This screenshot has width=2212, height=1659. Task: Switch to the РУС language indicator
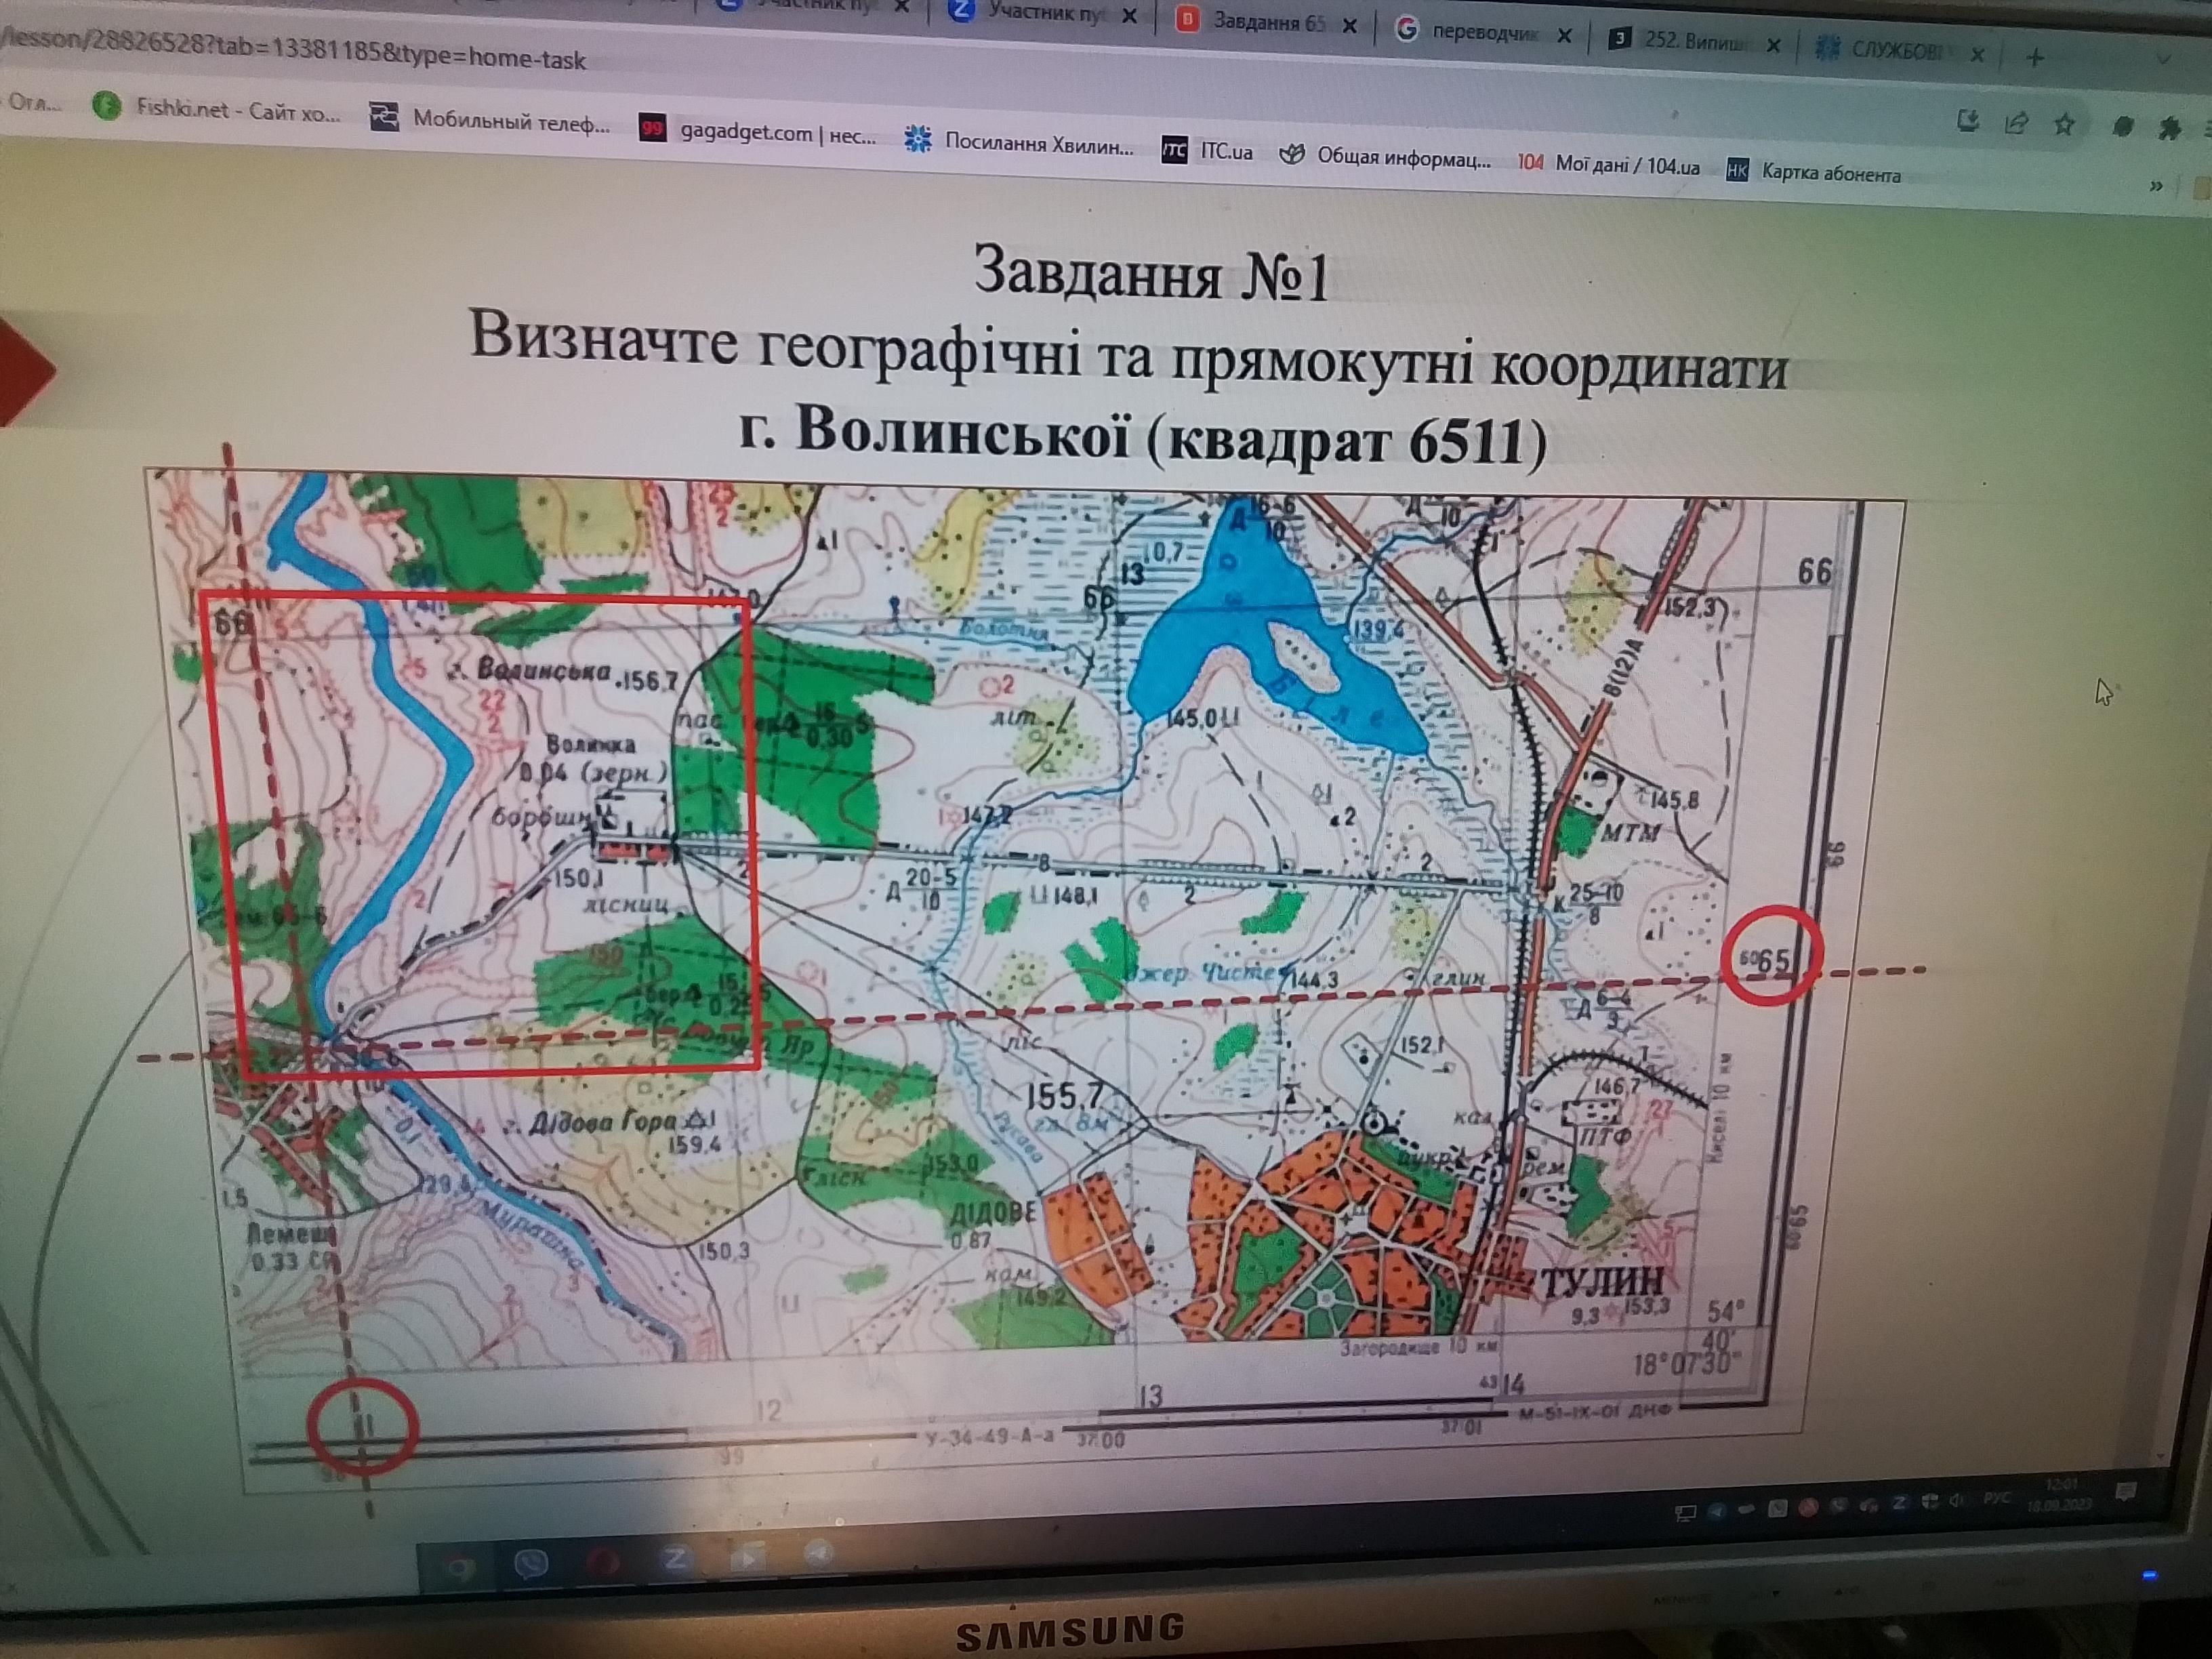pos(1997,1499)
